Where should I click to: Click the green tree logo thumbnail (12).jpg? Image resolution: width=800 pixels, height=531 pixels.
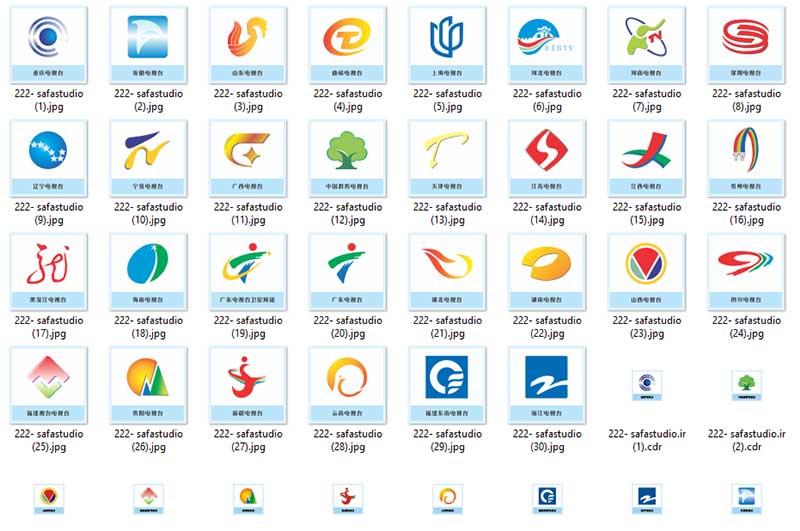(347, 159)
